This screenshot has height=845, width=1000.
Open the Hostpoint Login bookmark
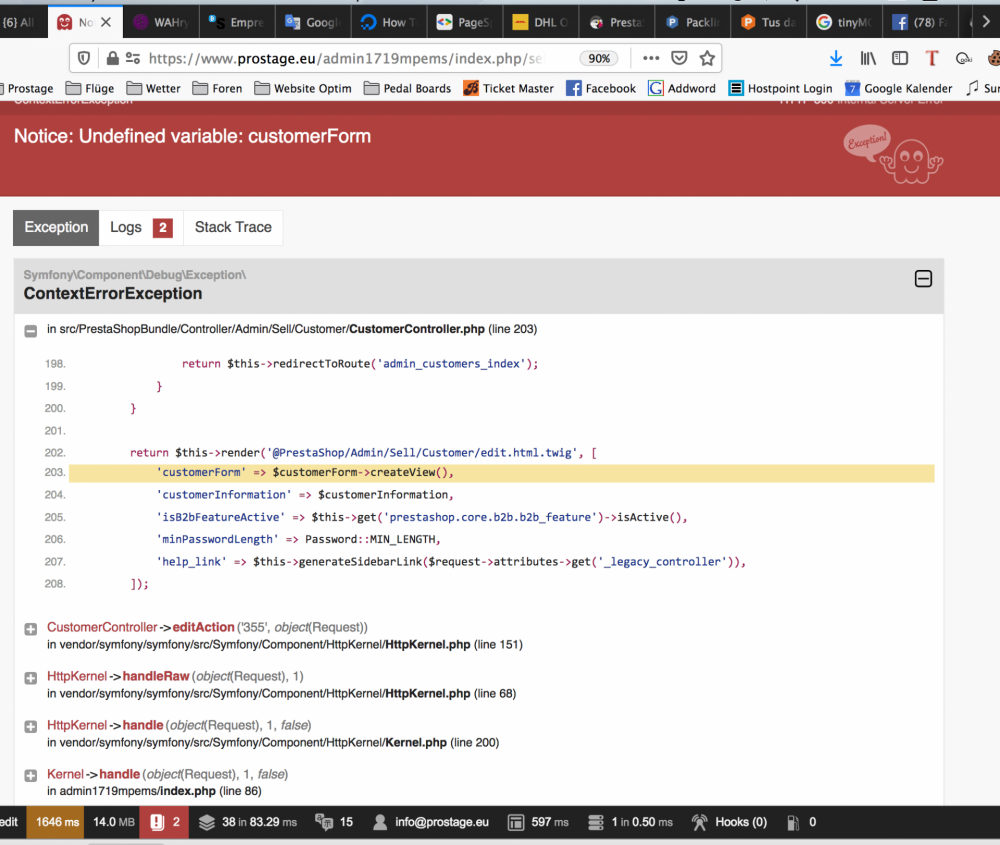[x=780, y=88]
